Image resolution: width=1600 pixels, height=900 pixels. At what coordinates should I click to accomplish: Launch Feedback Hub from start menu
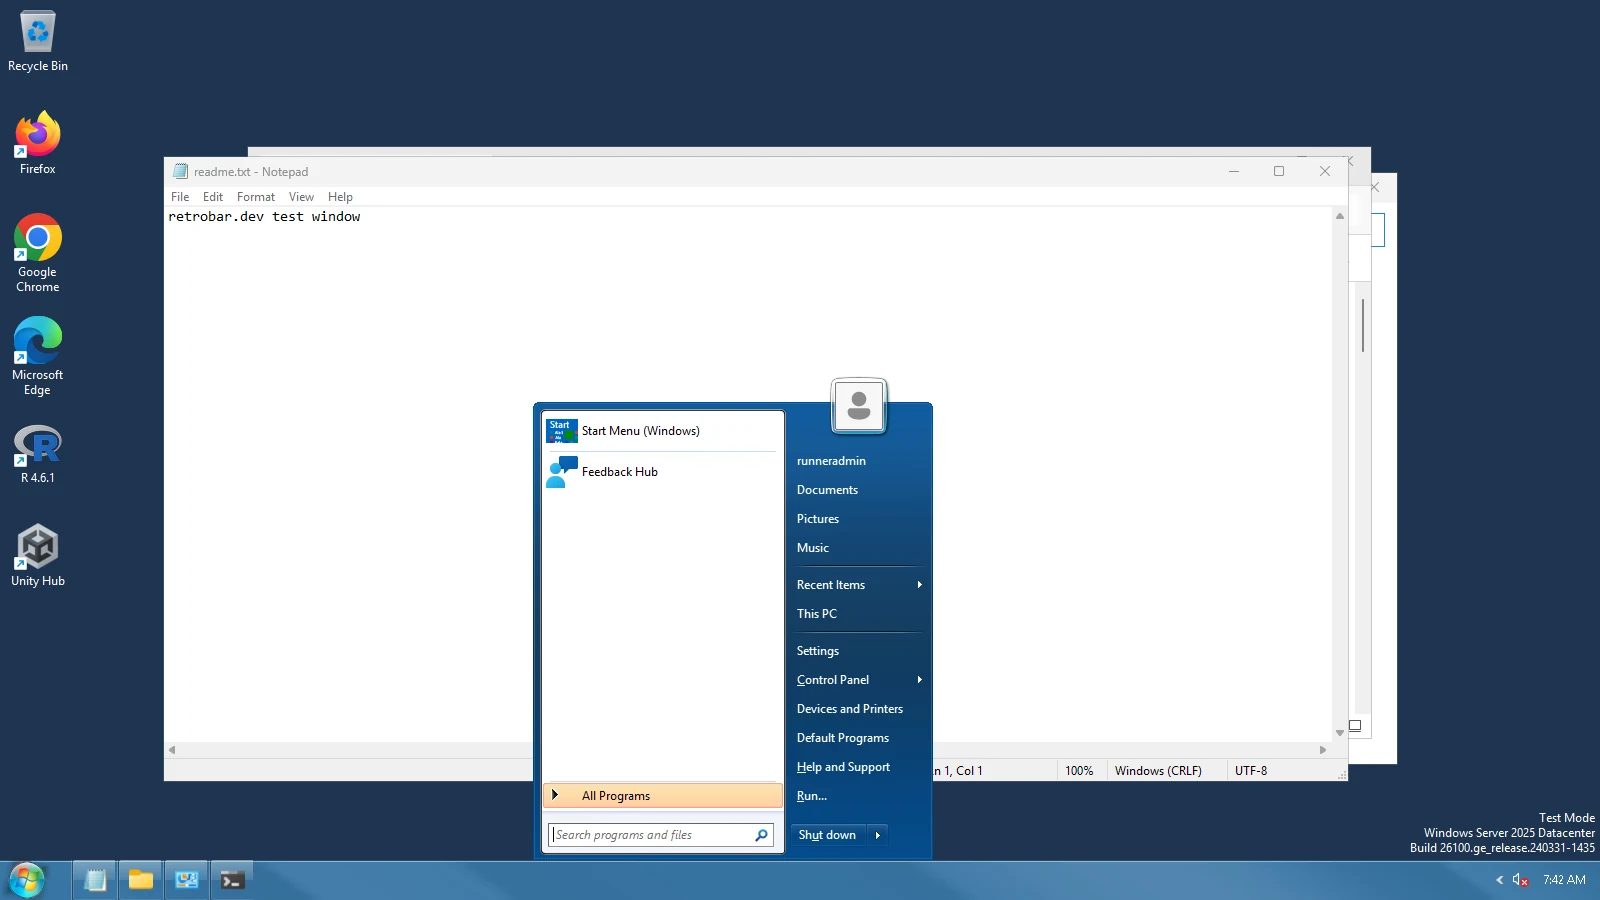pos(662,472)
